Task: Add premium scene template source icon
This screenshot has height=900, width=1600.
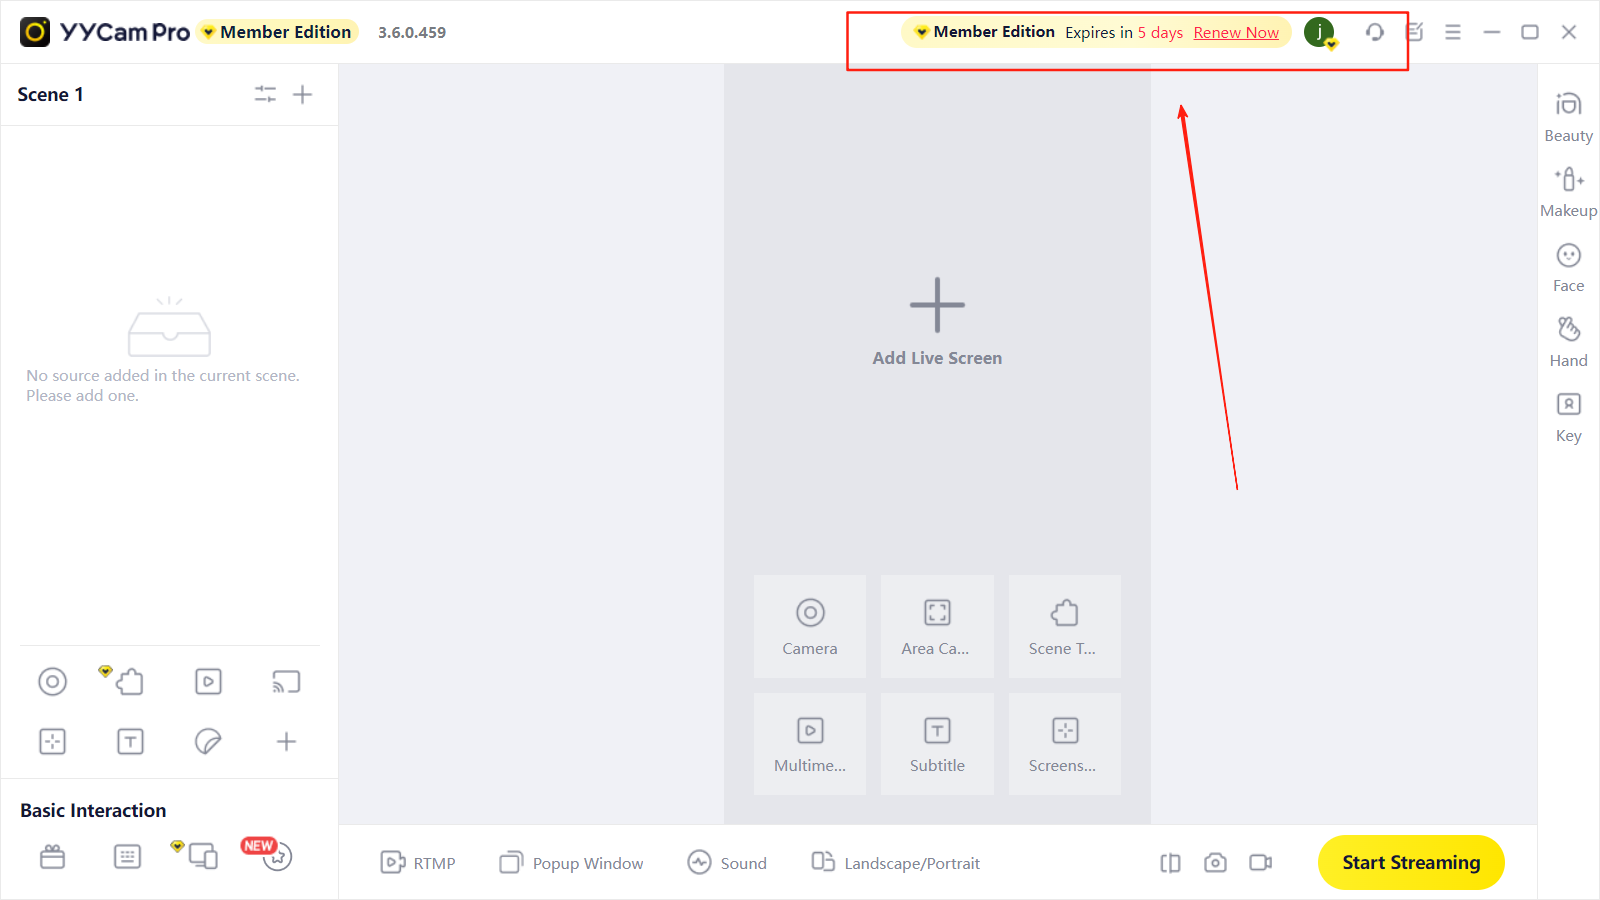Action: [129, 682]
